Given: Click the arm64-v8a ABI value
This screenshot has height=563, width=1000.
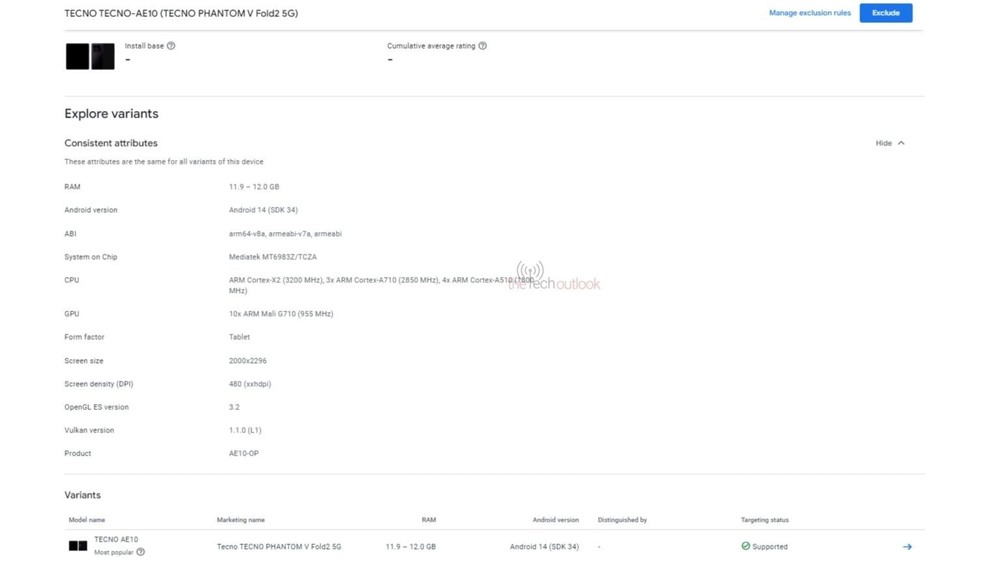Looking at the screenshot, I should (285, 234).
